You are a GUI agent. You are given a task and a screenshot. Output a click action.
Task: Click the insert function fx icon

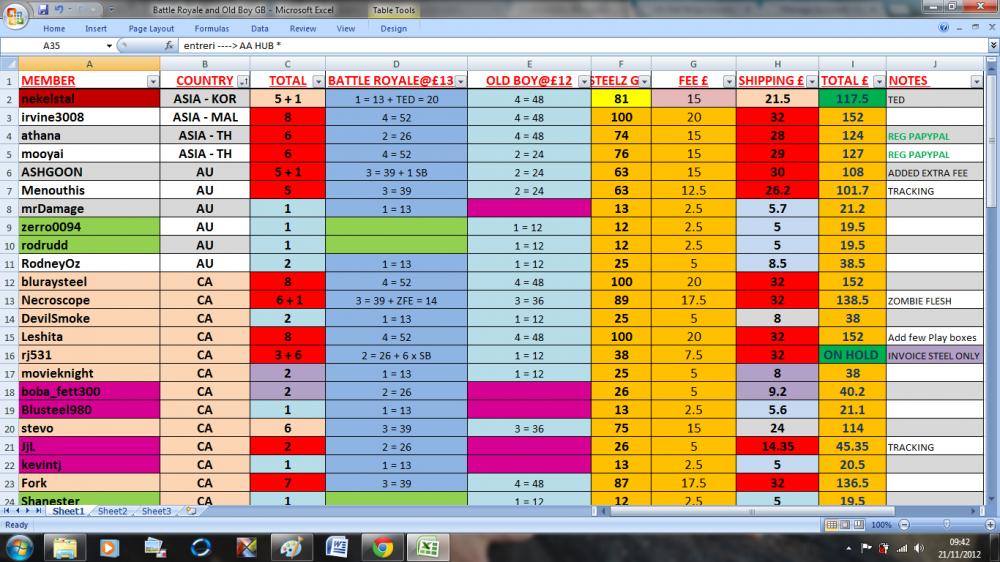pos(168,45)
